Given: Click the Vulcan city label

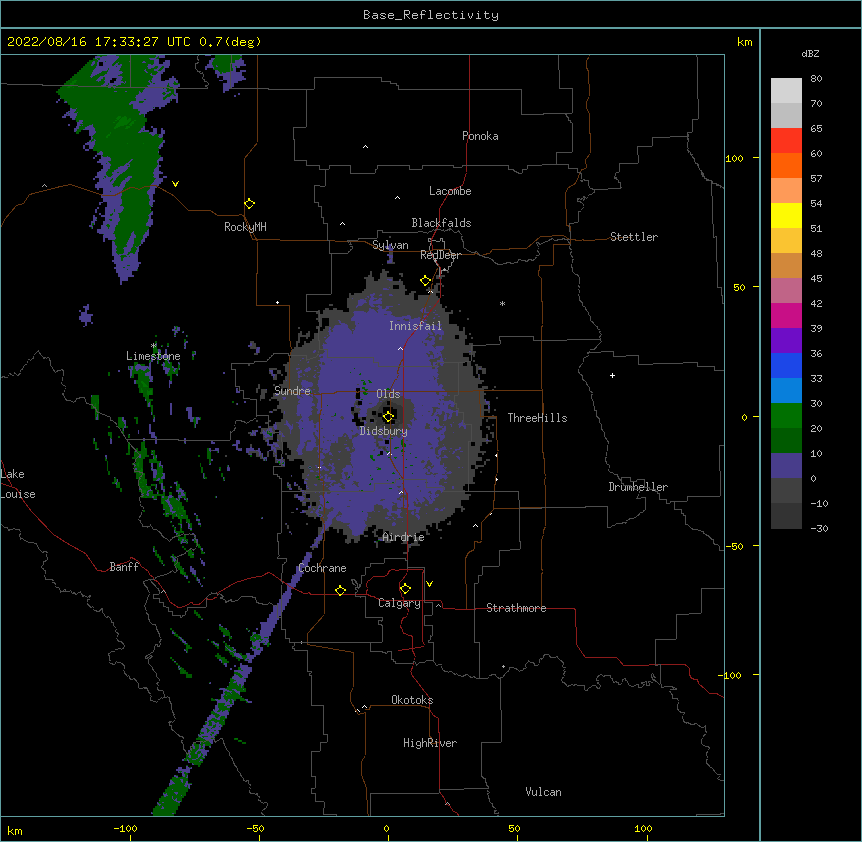Looking at the screenshot, I should pyautogui.click(x=543, y=792).
